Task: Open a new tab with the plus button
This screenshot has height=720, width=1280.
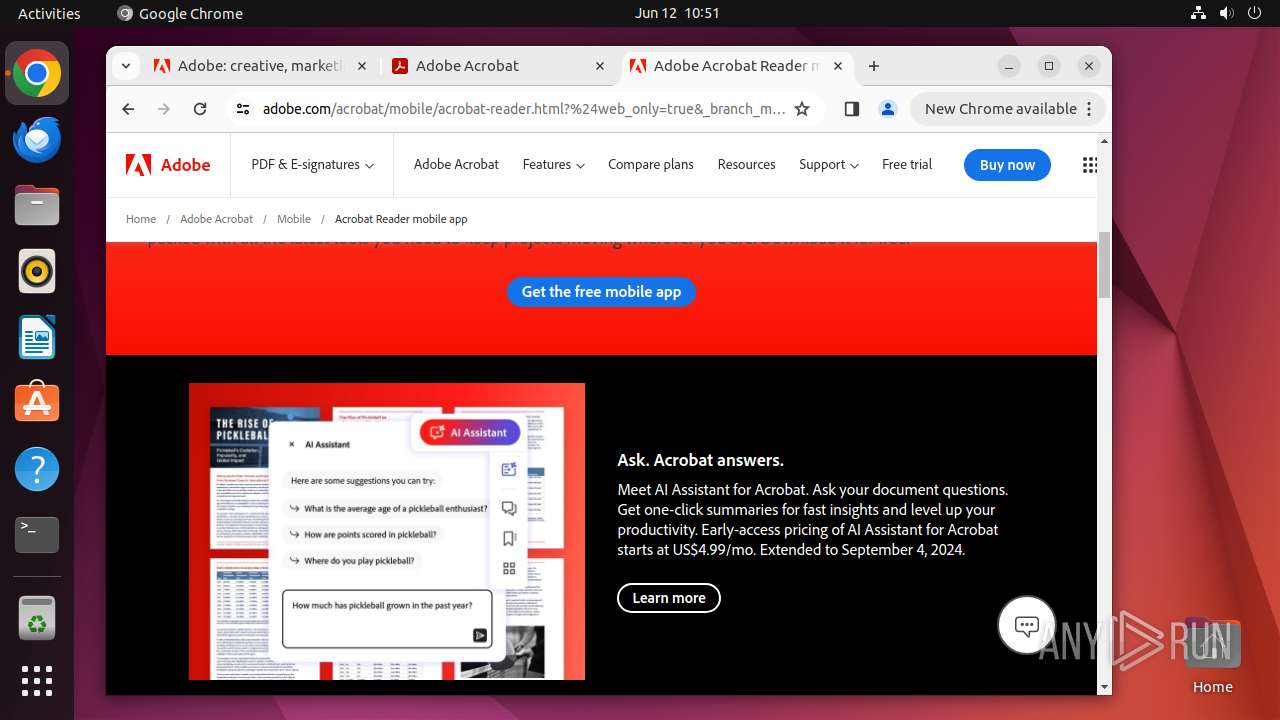Action: point(874,66)
